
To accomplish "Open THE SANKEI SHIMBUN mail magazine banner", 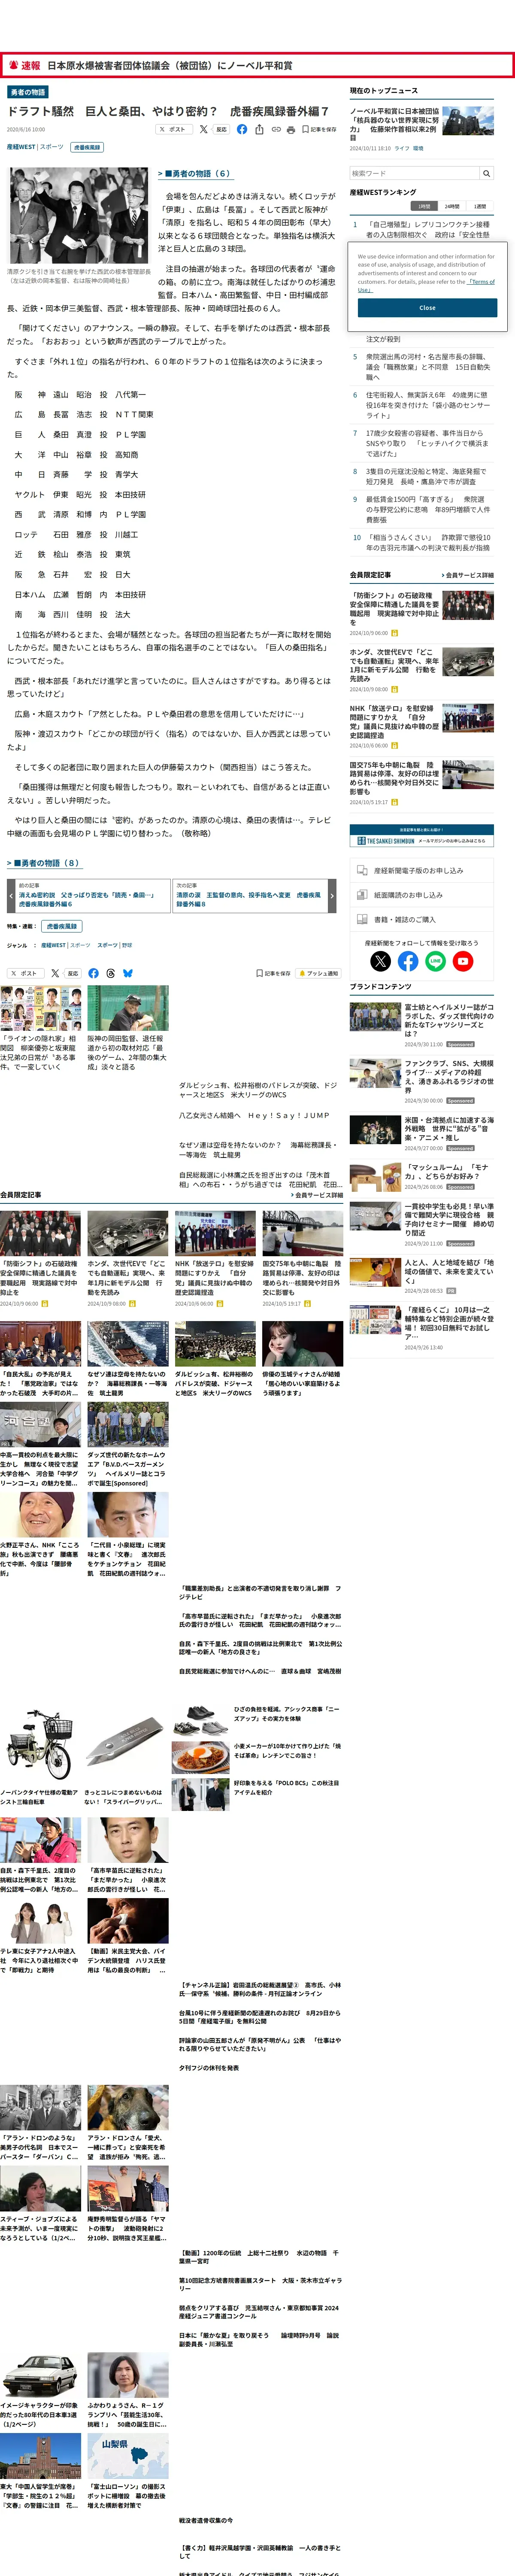I will 421,836.
